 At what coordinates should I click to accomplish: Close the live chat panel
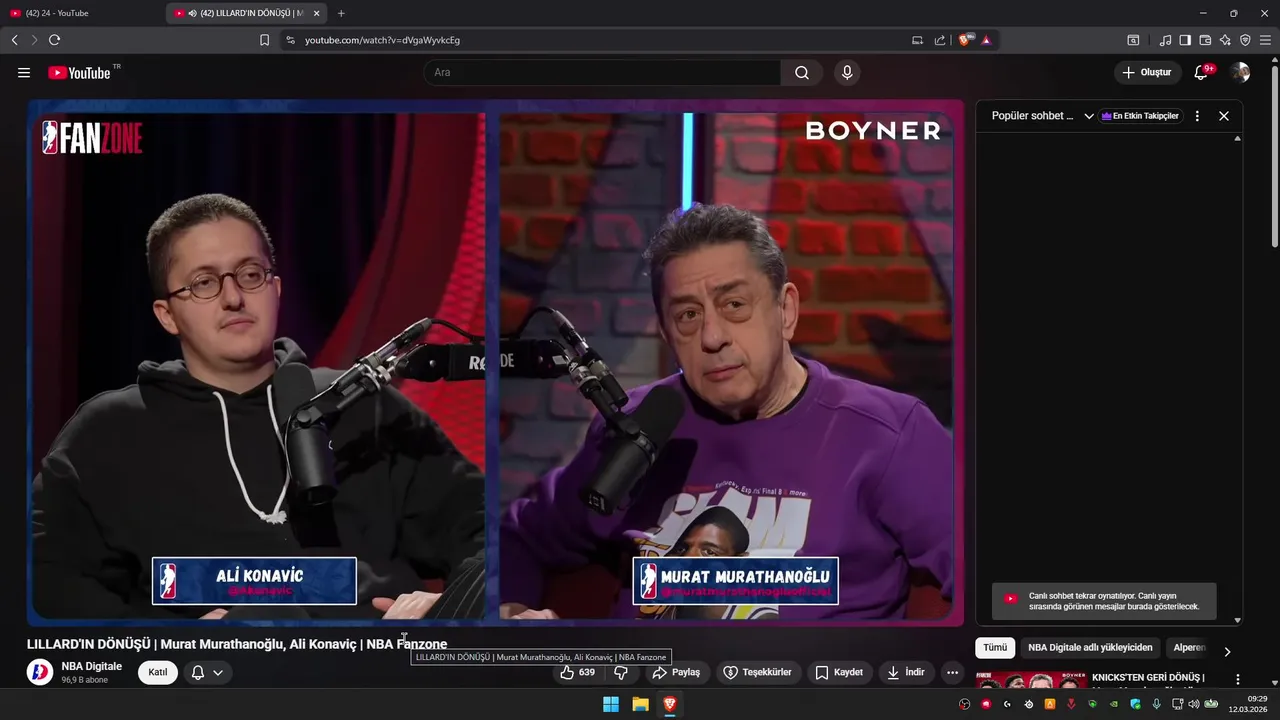1223,116
